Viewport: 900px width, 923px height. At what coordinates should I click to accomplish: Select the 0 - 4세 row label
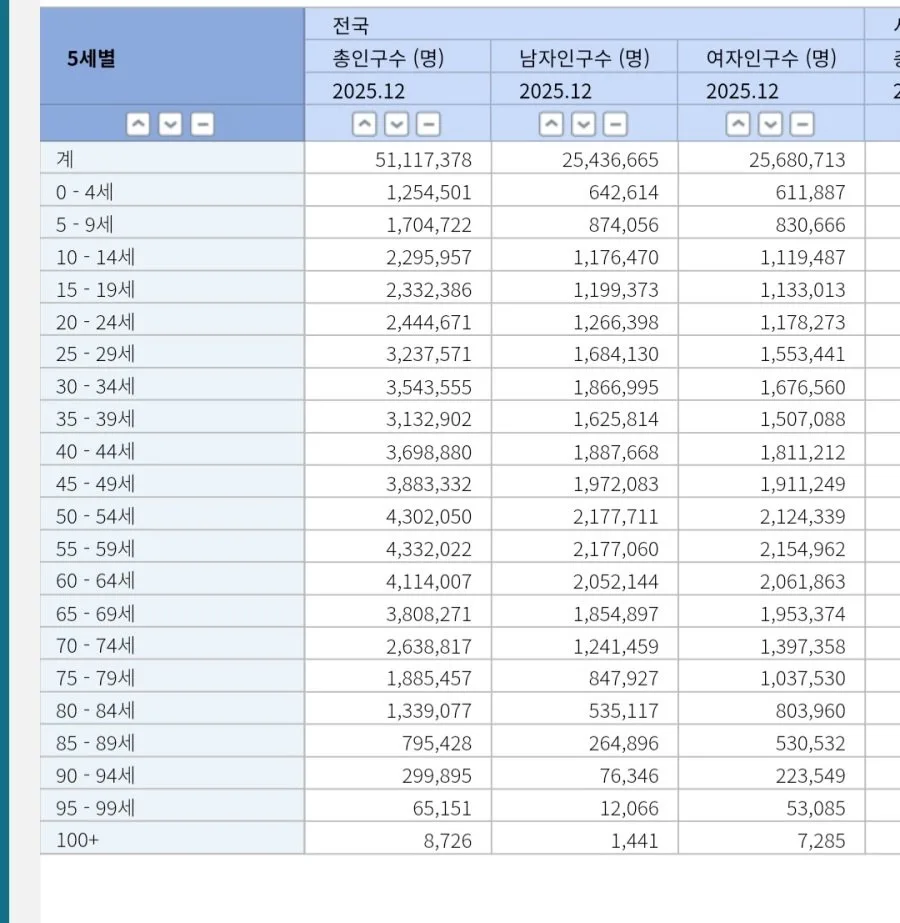tap(172, 191)
